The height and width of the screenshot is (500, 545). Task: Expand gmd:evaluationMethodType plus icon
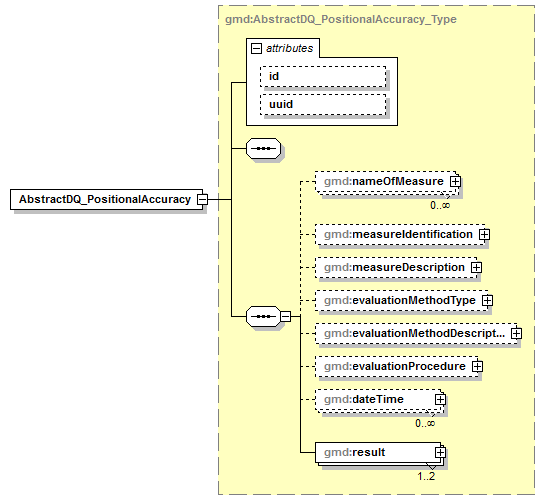click(487, 301)
